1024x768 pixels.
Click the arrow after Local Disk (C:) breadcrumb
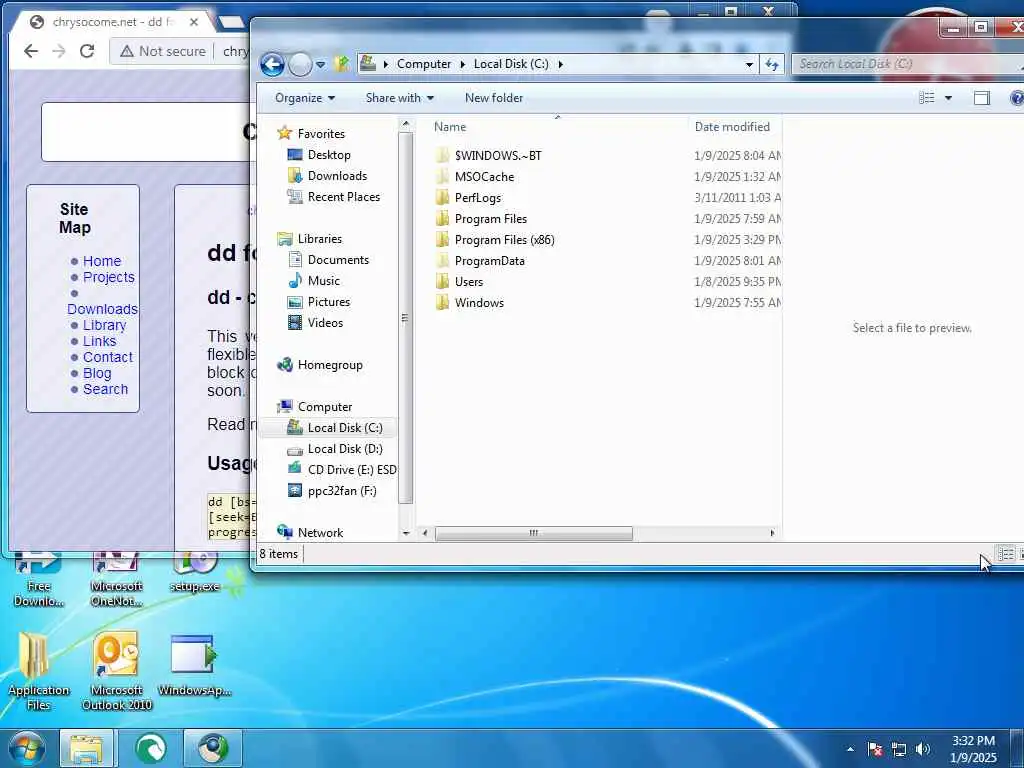560,64
